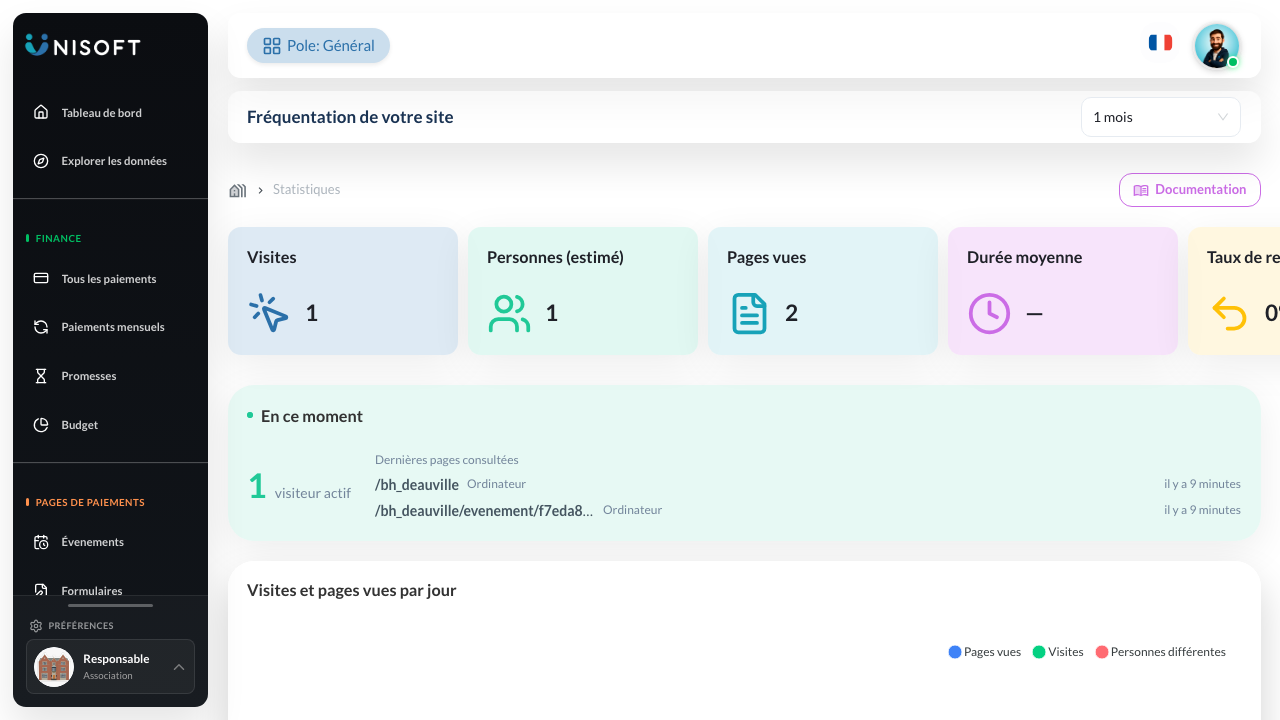Image resolution: width=1280 pixels, height=720 pixels.
Task: Open the Promesses menu item
Action: point(89,376)
